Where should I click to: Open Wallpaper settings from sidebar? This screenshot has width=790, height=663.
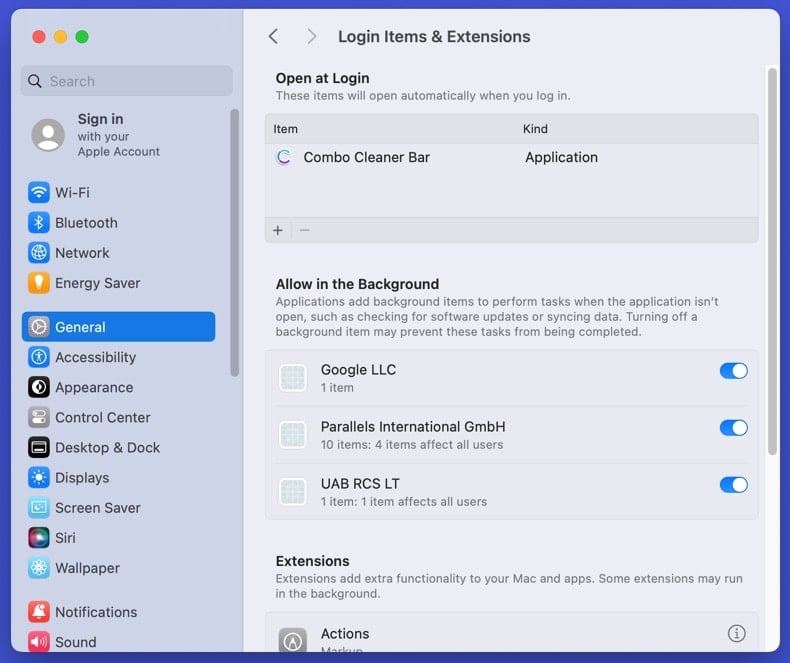pos(118,568)
